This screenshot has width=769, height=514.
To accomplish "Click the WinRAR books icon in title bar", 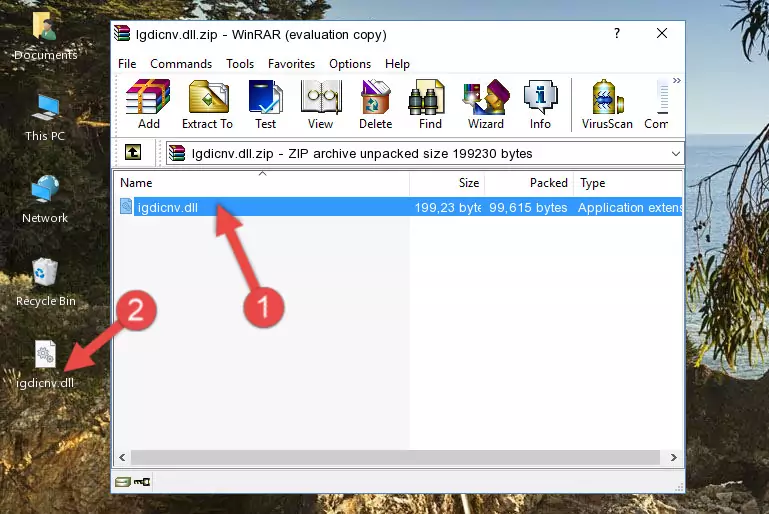I will tap(122, 33).
